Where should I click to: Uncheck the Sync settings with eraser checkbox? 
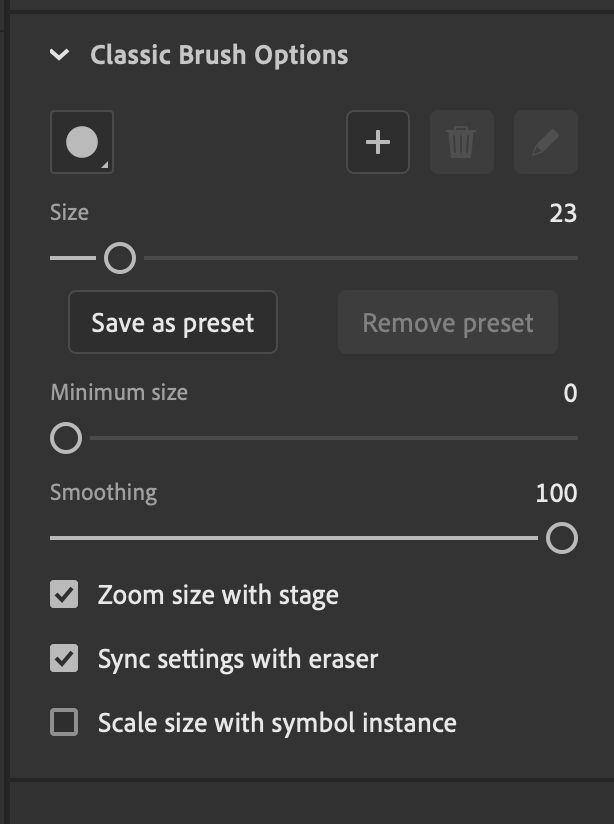coord(64,659)
